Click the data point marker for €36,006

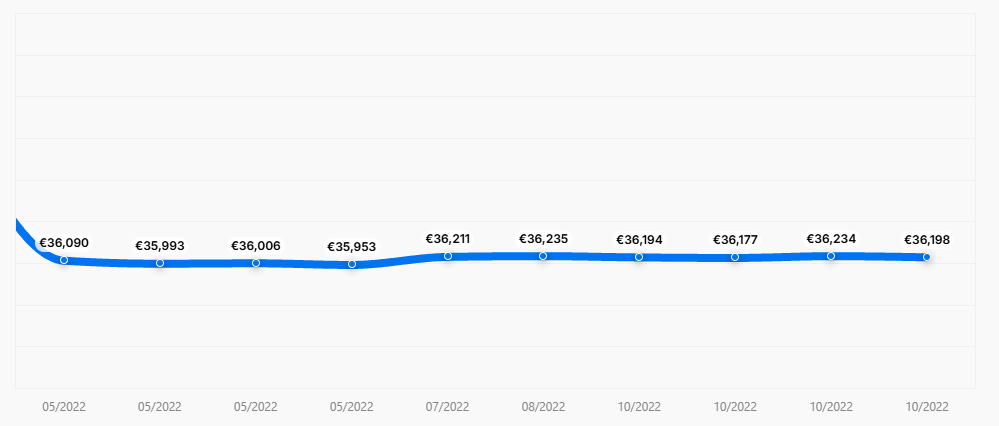pyautogui.click(x=256, y=263)
